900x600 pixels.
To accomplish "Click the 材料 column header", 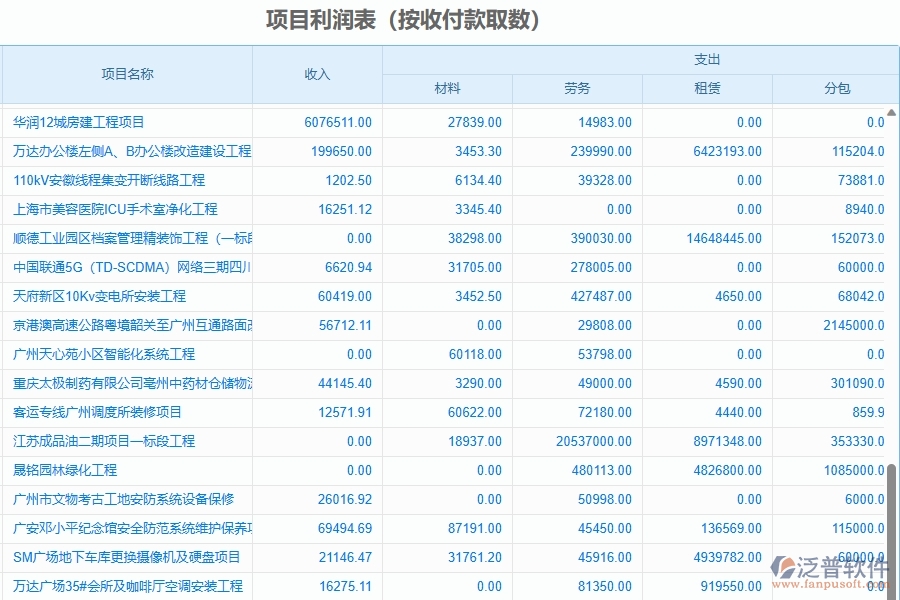I will point(446,89).
